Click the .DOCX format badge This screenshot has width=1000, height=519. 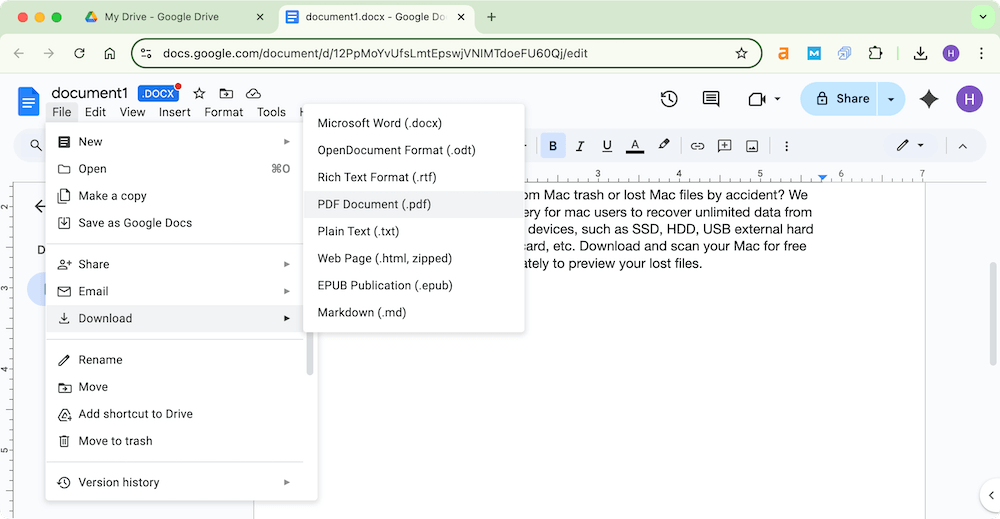coord(158,94)
